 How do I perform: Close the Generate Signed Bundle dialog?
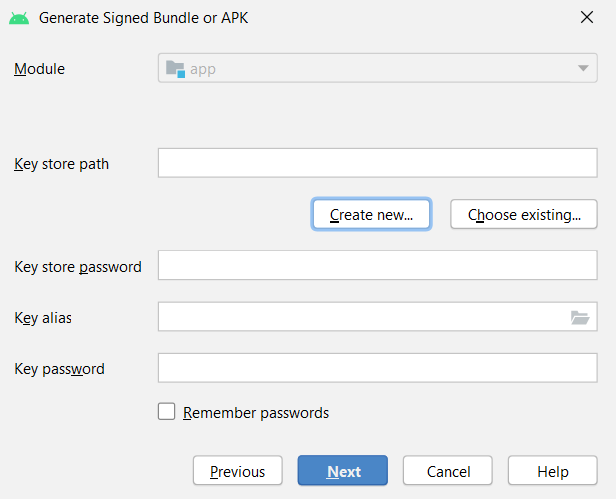[586, 16]
